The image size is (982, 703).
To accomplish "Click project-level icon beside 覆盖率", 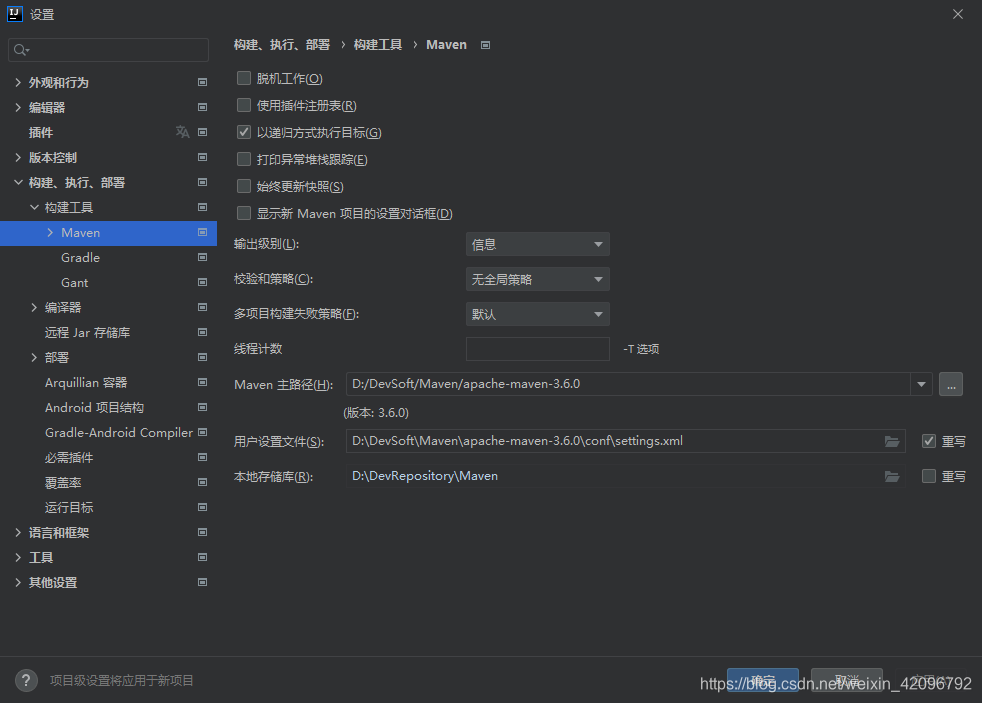I will (202, 483).
